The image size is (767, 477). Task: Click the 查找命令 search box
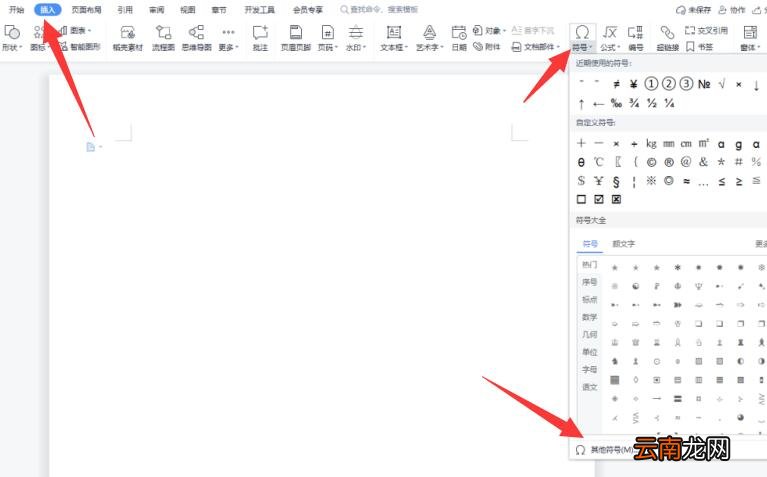(380, 9)
